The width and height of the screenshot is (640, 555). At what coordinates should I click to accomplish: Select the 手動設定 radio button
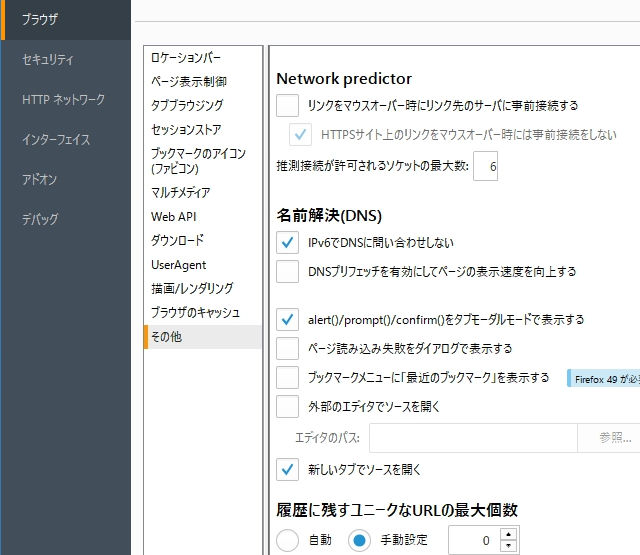[x=360, y=540]
